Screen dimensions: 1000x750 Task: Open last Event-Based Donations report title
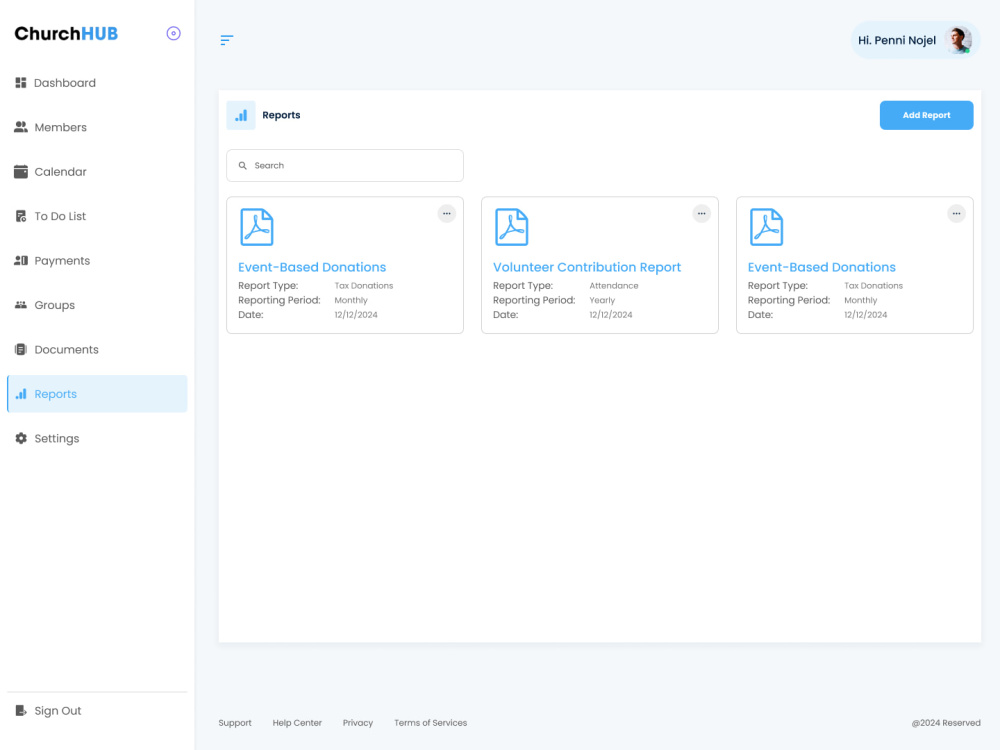(x=821, y=267)
